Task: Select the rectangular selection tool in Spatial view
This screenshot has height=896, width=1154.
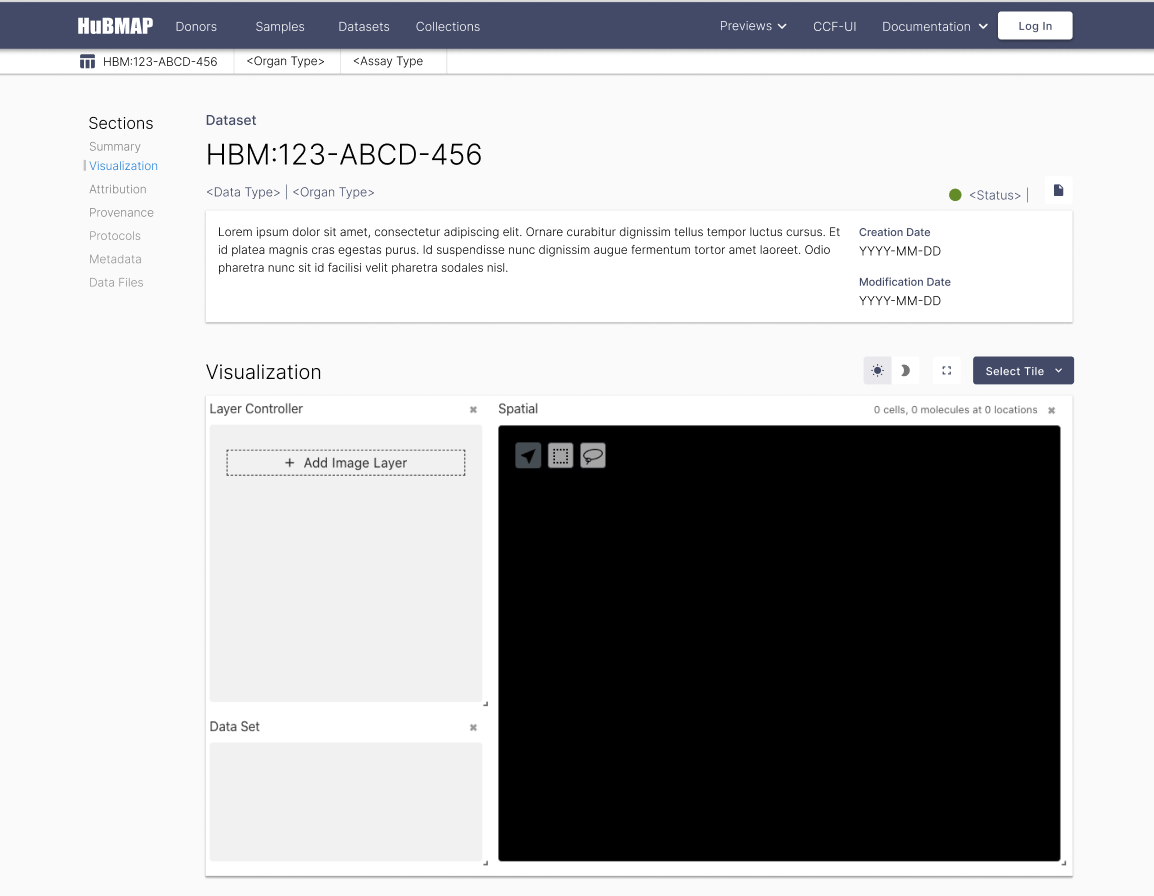Action: pos(561,455)
